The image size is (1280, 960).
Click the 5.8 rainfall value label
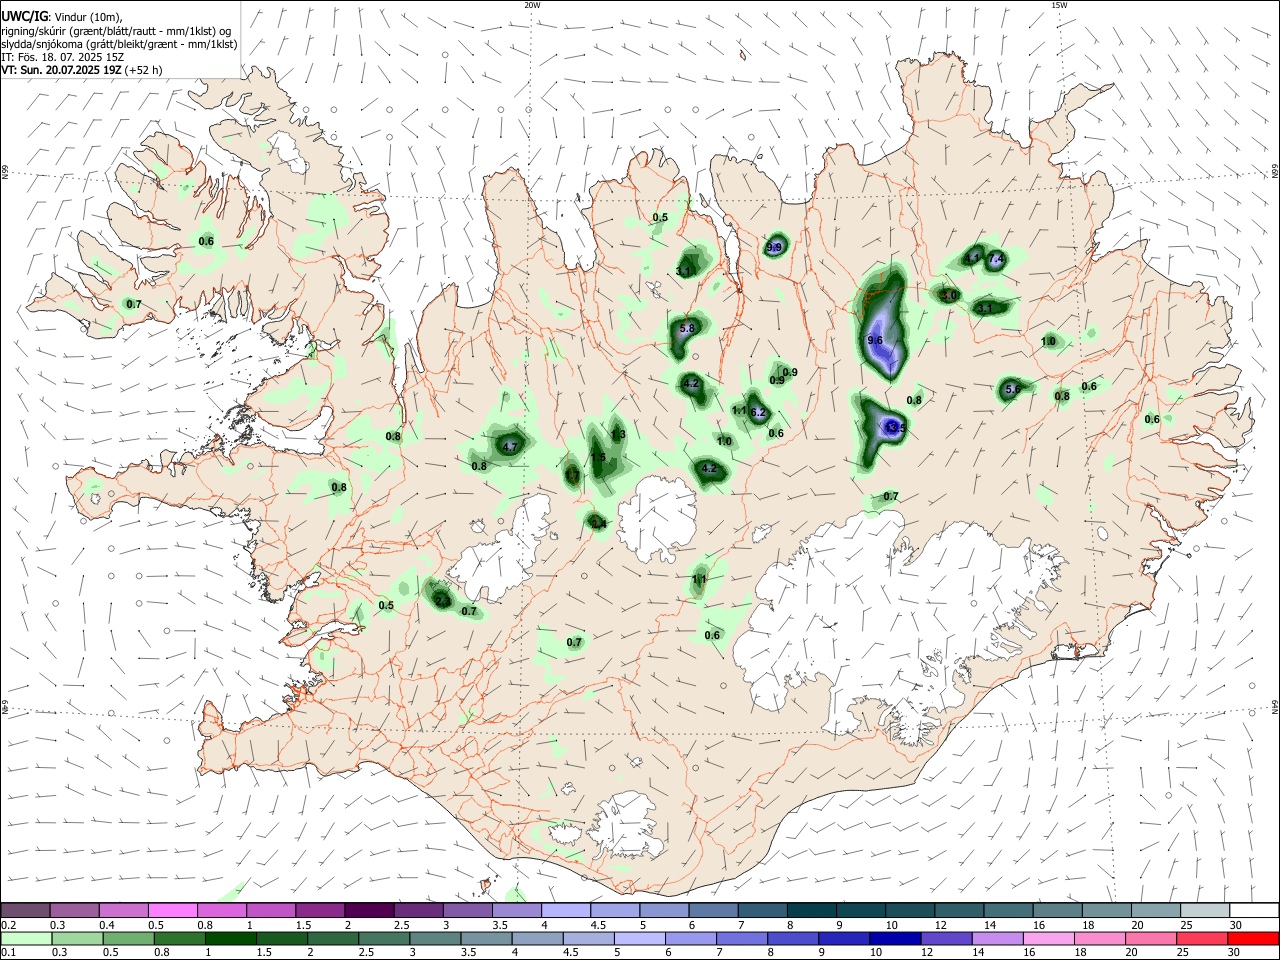pos(686,328)
